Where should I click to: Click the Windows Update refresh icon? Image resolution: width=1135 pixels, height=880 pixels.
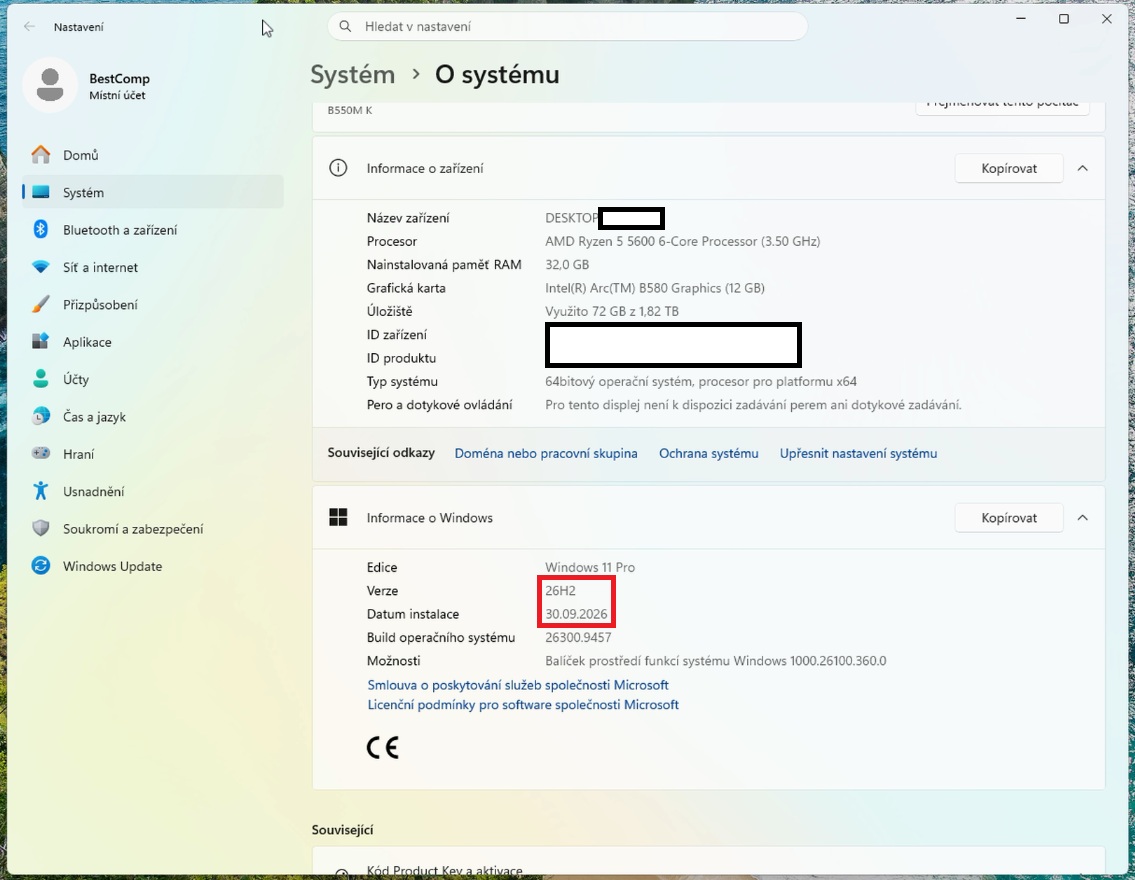[x=41, y=566]
